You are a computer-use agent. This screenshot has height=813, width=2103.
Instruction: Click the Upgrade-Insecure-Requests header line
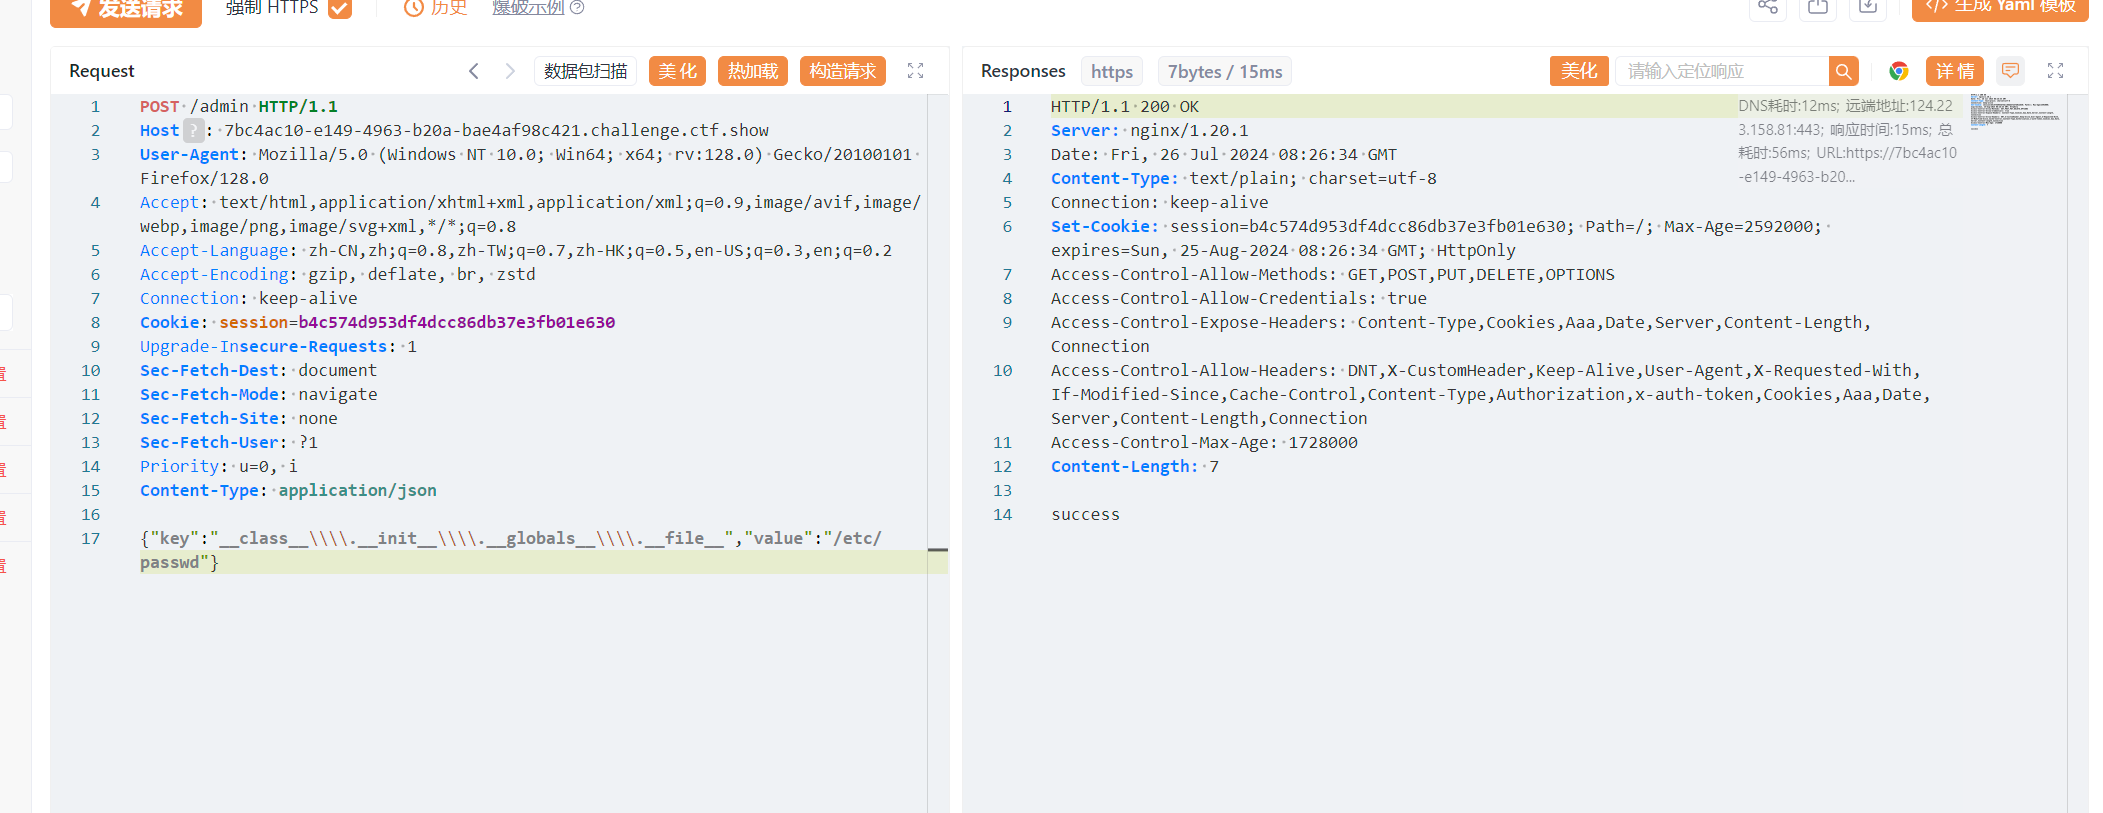click(x=278, y=346)
